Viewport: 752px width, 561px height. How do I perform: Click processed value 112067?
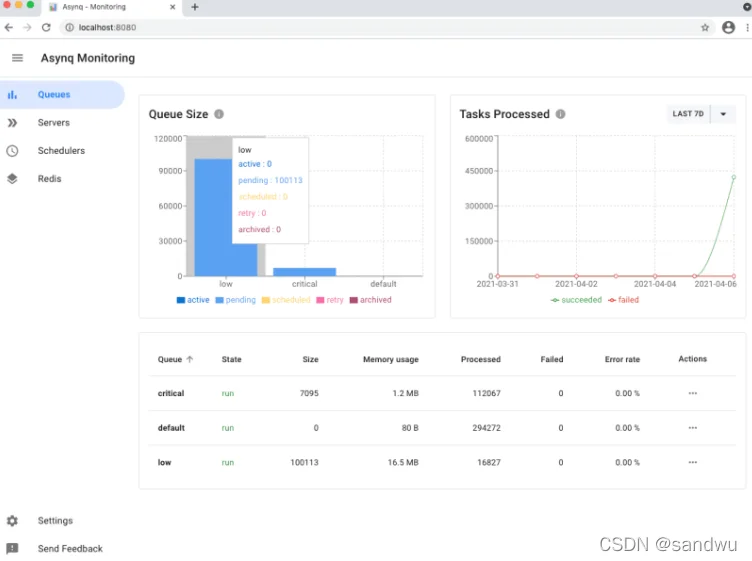pyautogui.click(x=486, y=393)
